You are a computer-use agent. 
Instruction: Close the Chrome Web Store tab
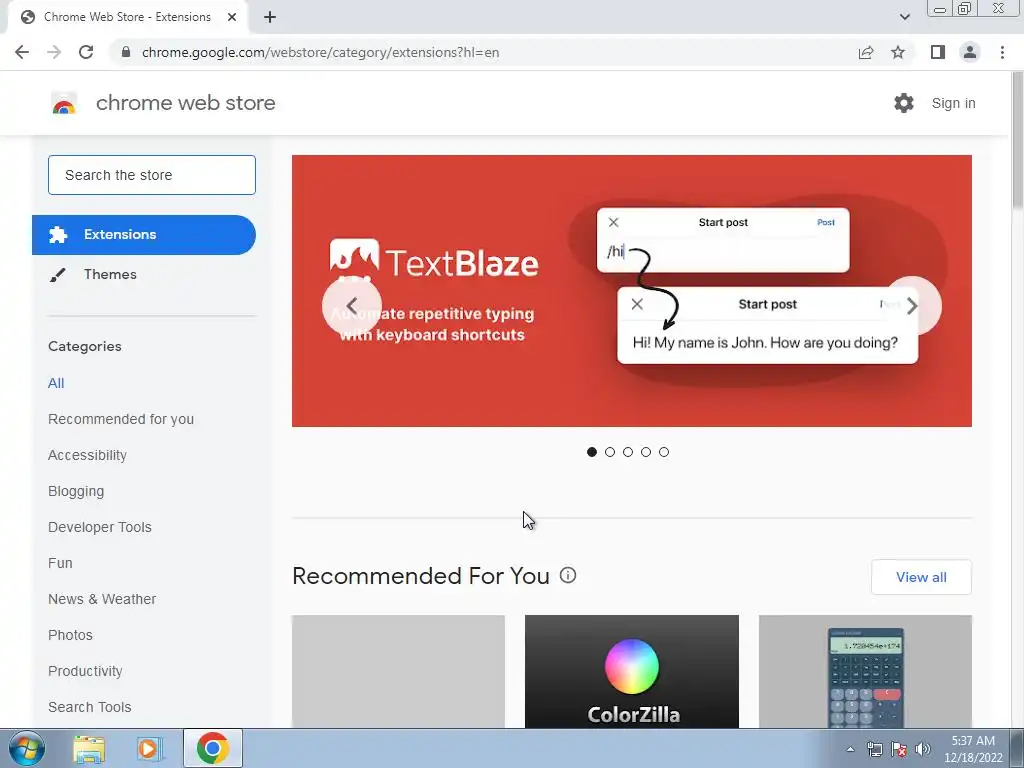pos(232,17)
